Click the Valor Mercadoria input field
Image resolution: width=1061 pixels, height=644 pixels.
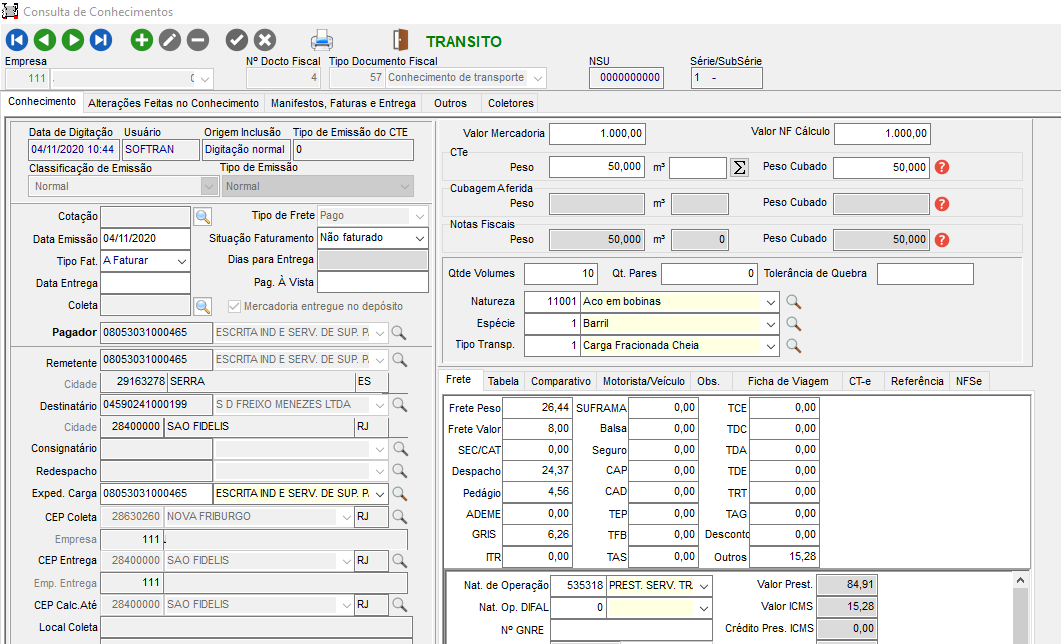(597, 133)
